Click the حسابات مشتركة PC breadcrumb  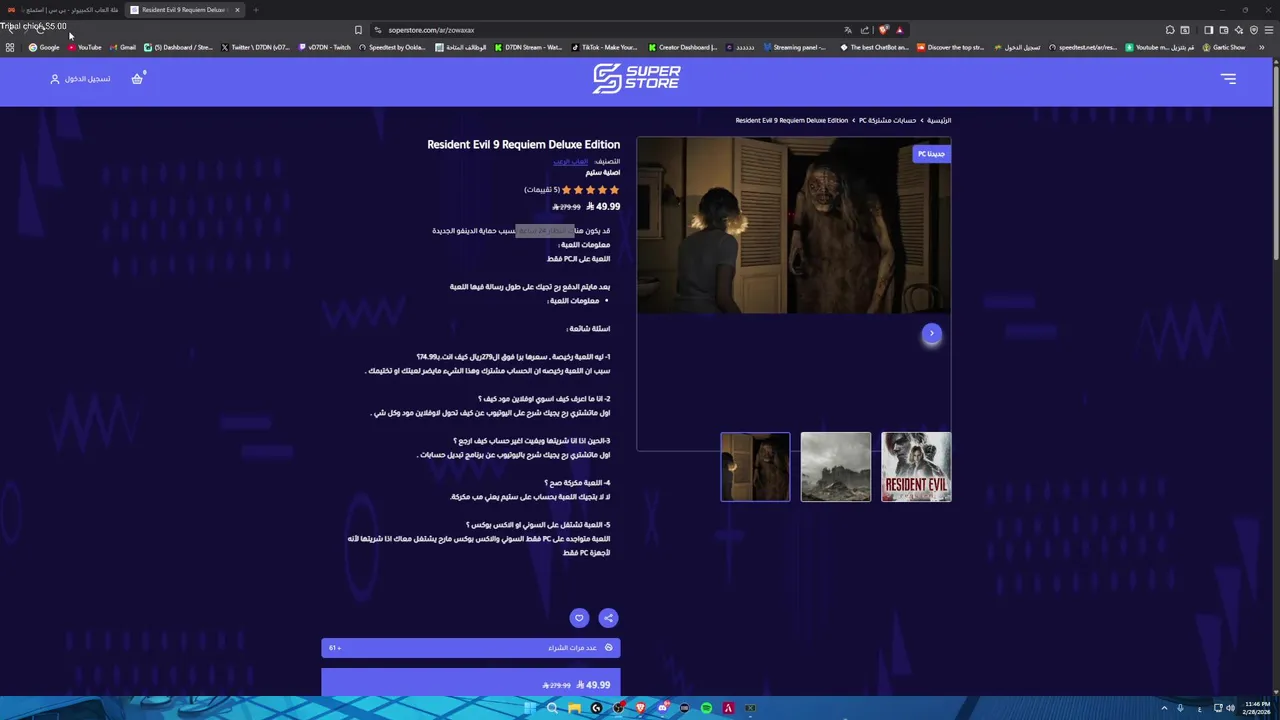coord(888,120)
